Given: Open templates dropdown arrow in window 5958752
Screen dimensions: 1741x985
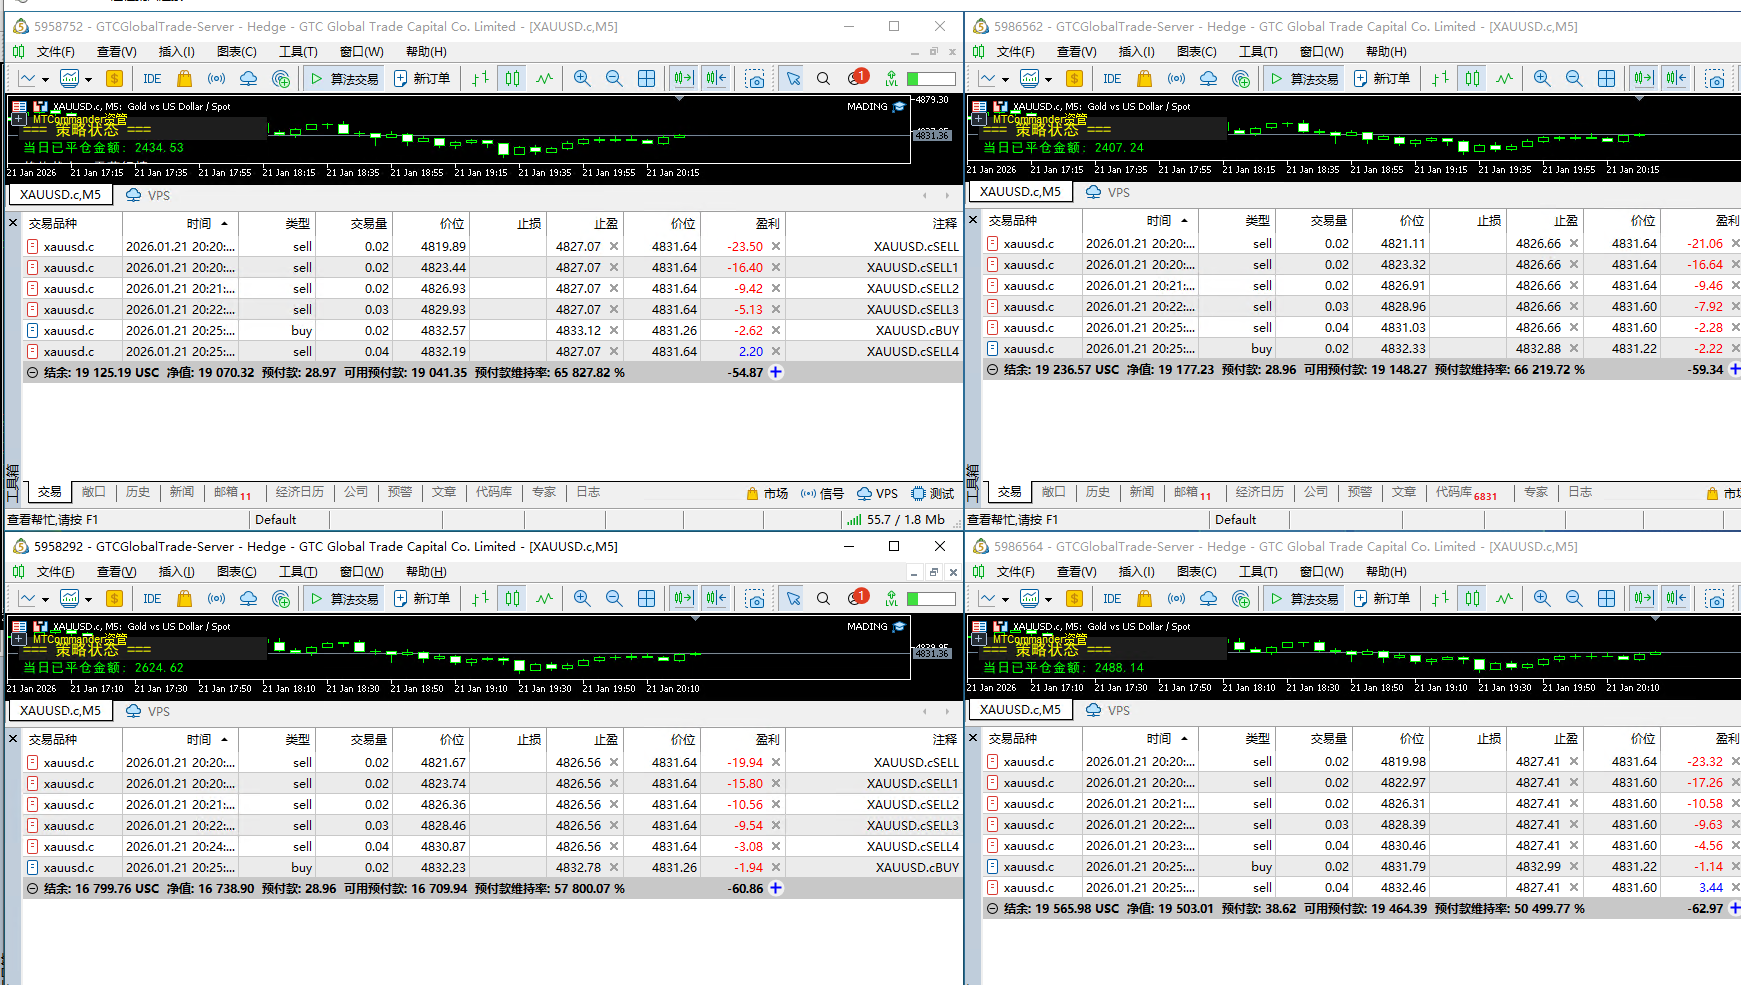Looking at the screenshot, I should pos(88,80).
